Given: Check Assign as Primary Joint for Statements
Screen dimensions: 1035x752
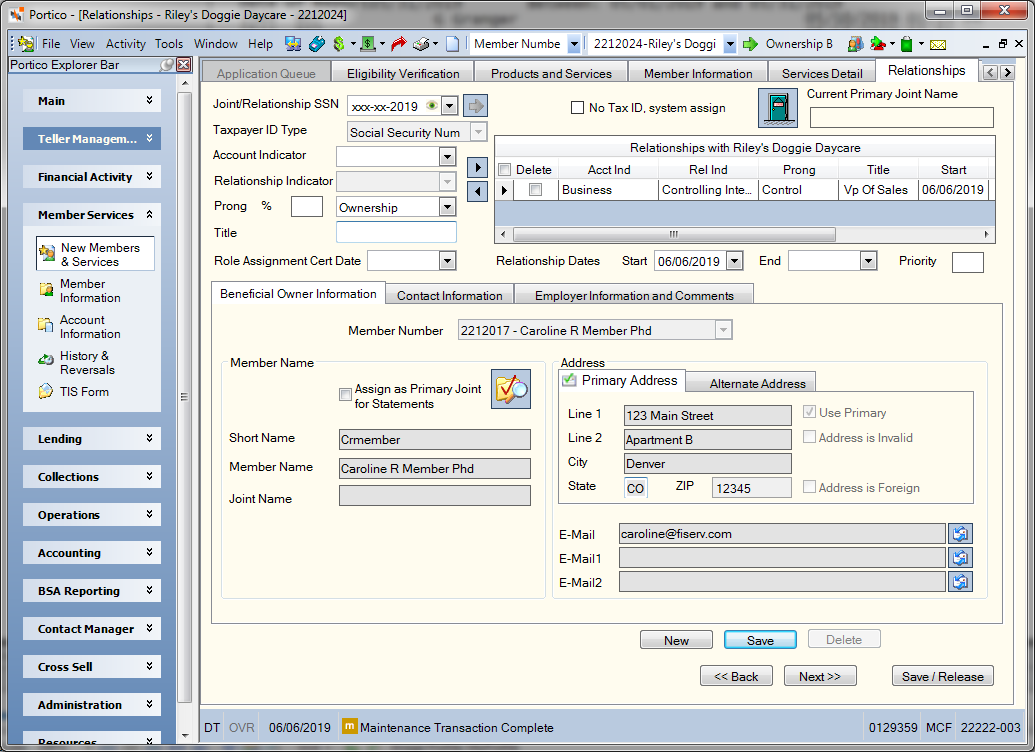Looking at the screenshot, I should pos(345,394).
